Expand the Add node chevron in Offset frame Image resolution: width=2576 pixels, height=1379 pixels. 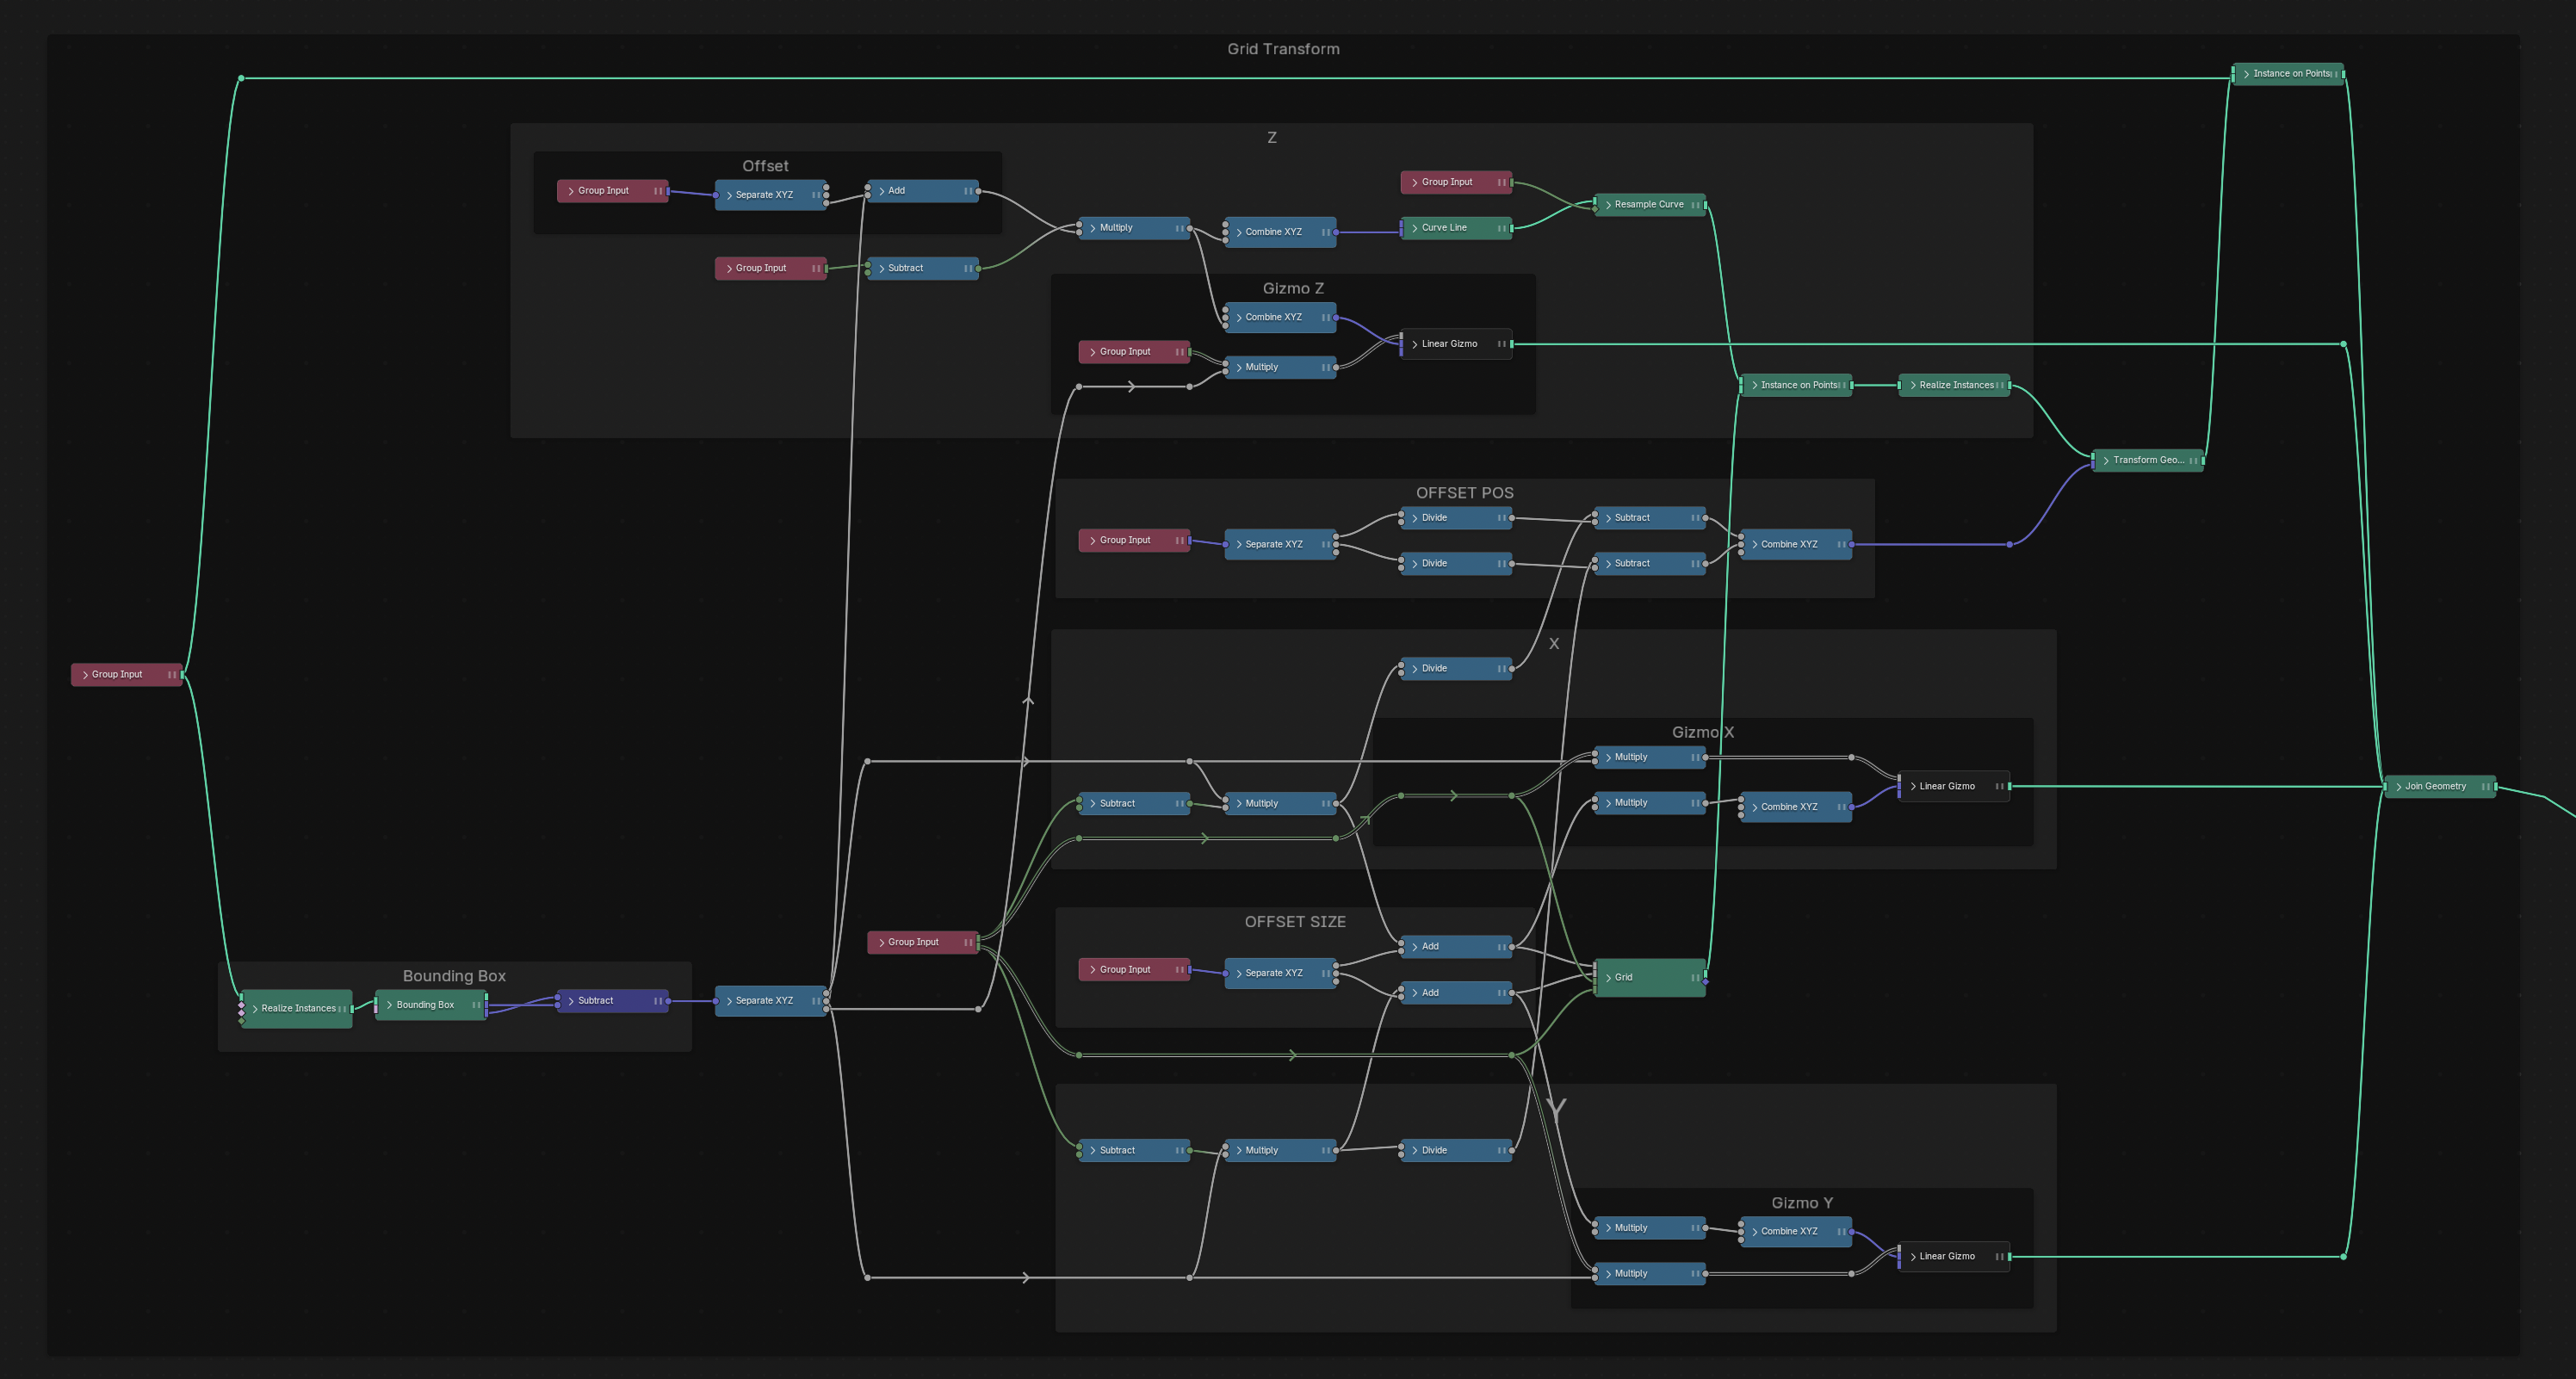click(881, 191)
